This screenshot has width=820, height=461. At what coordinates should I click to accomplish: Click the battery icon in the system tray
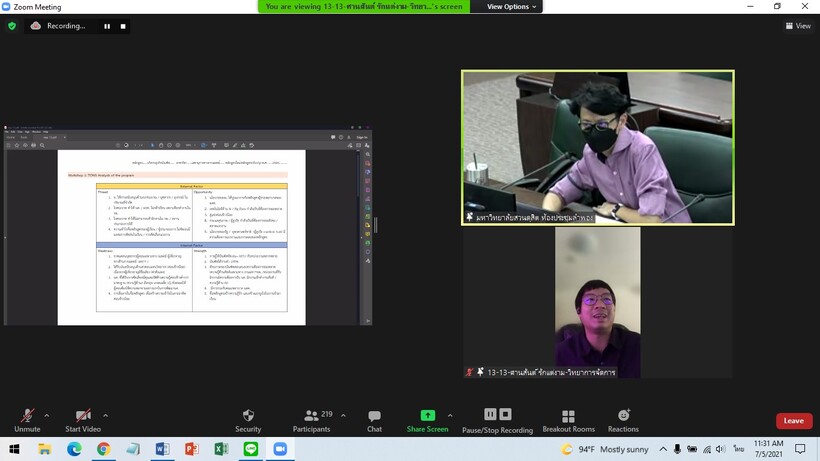(692, 449)
